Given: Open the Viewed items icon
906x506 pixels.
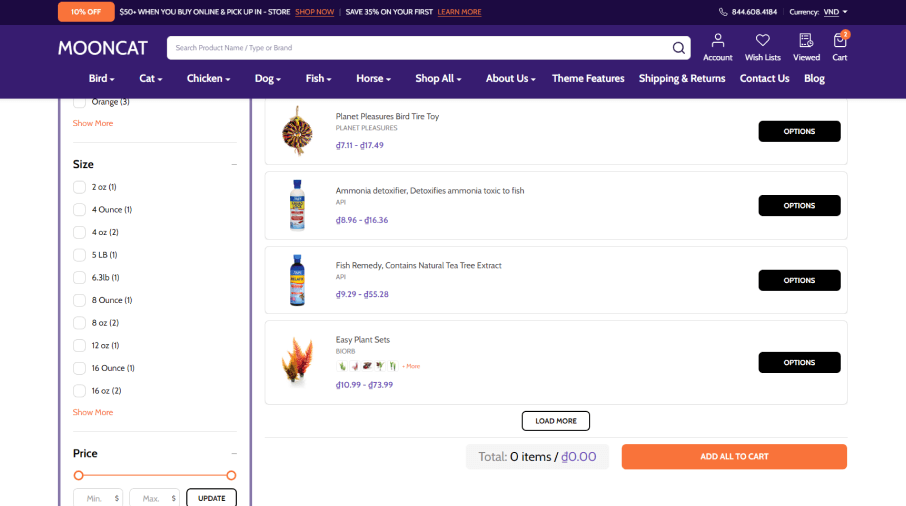Looking at the screenshot, I should click(806, 40).
